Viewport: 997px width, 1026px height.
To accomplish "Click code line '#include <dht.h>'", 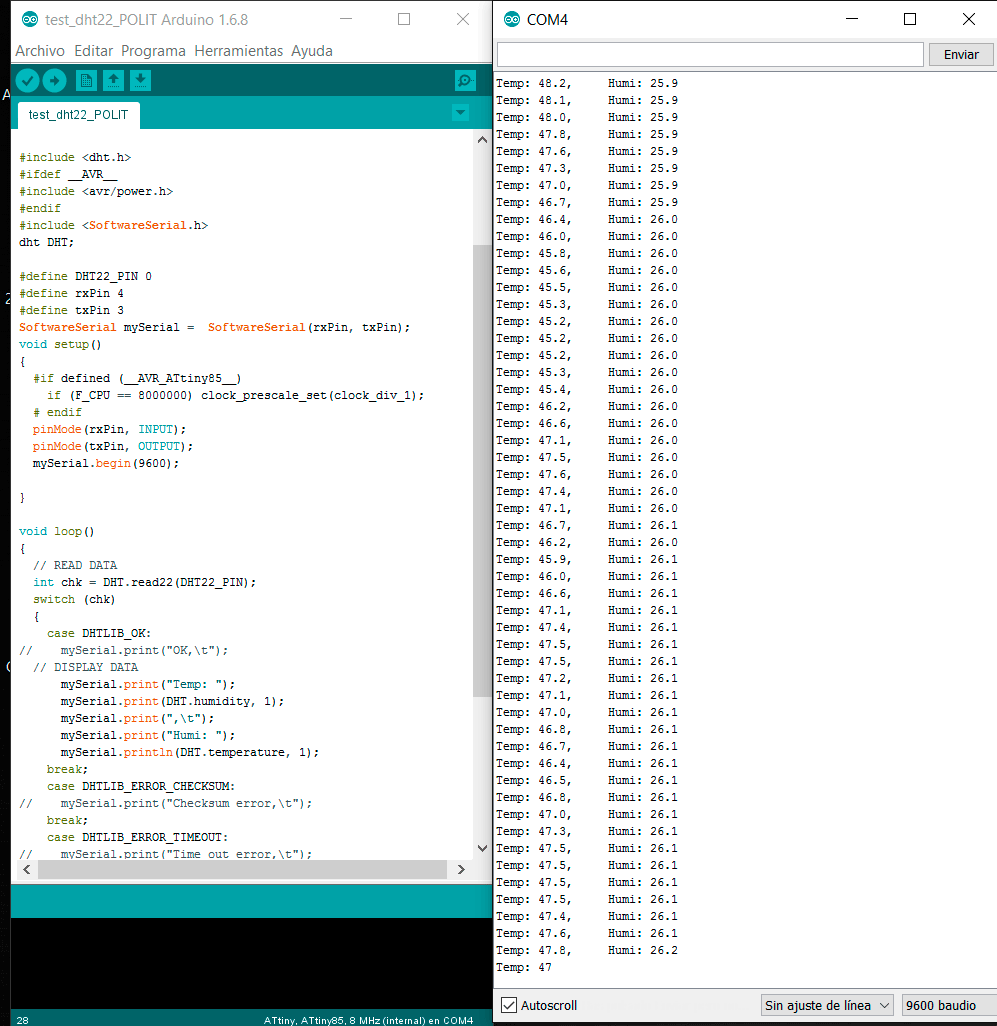I will coord(75,157).
